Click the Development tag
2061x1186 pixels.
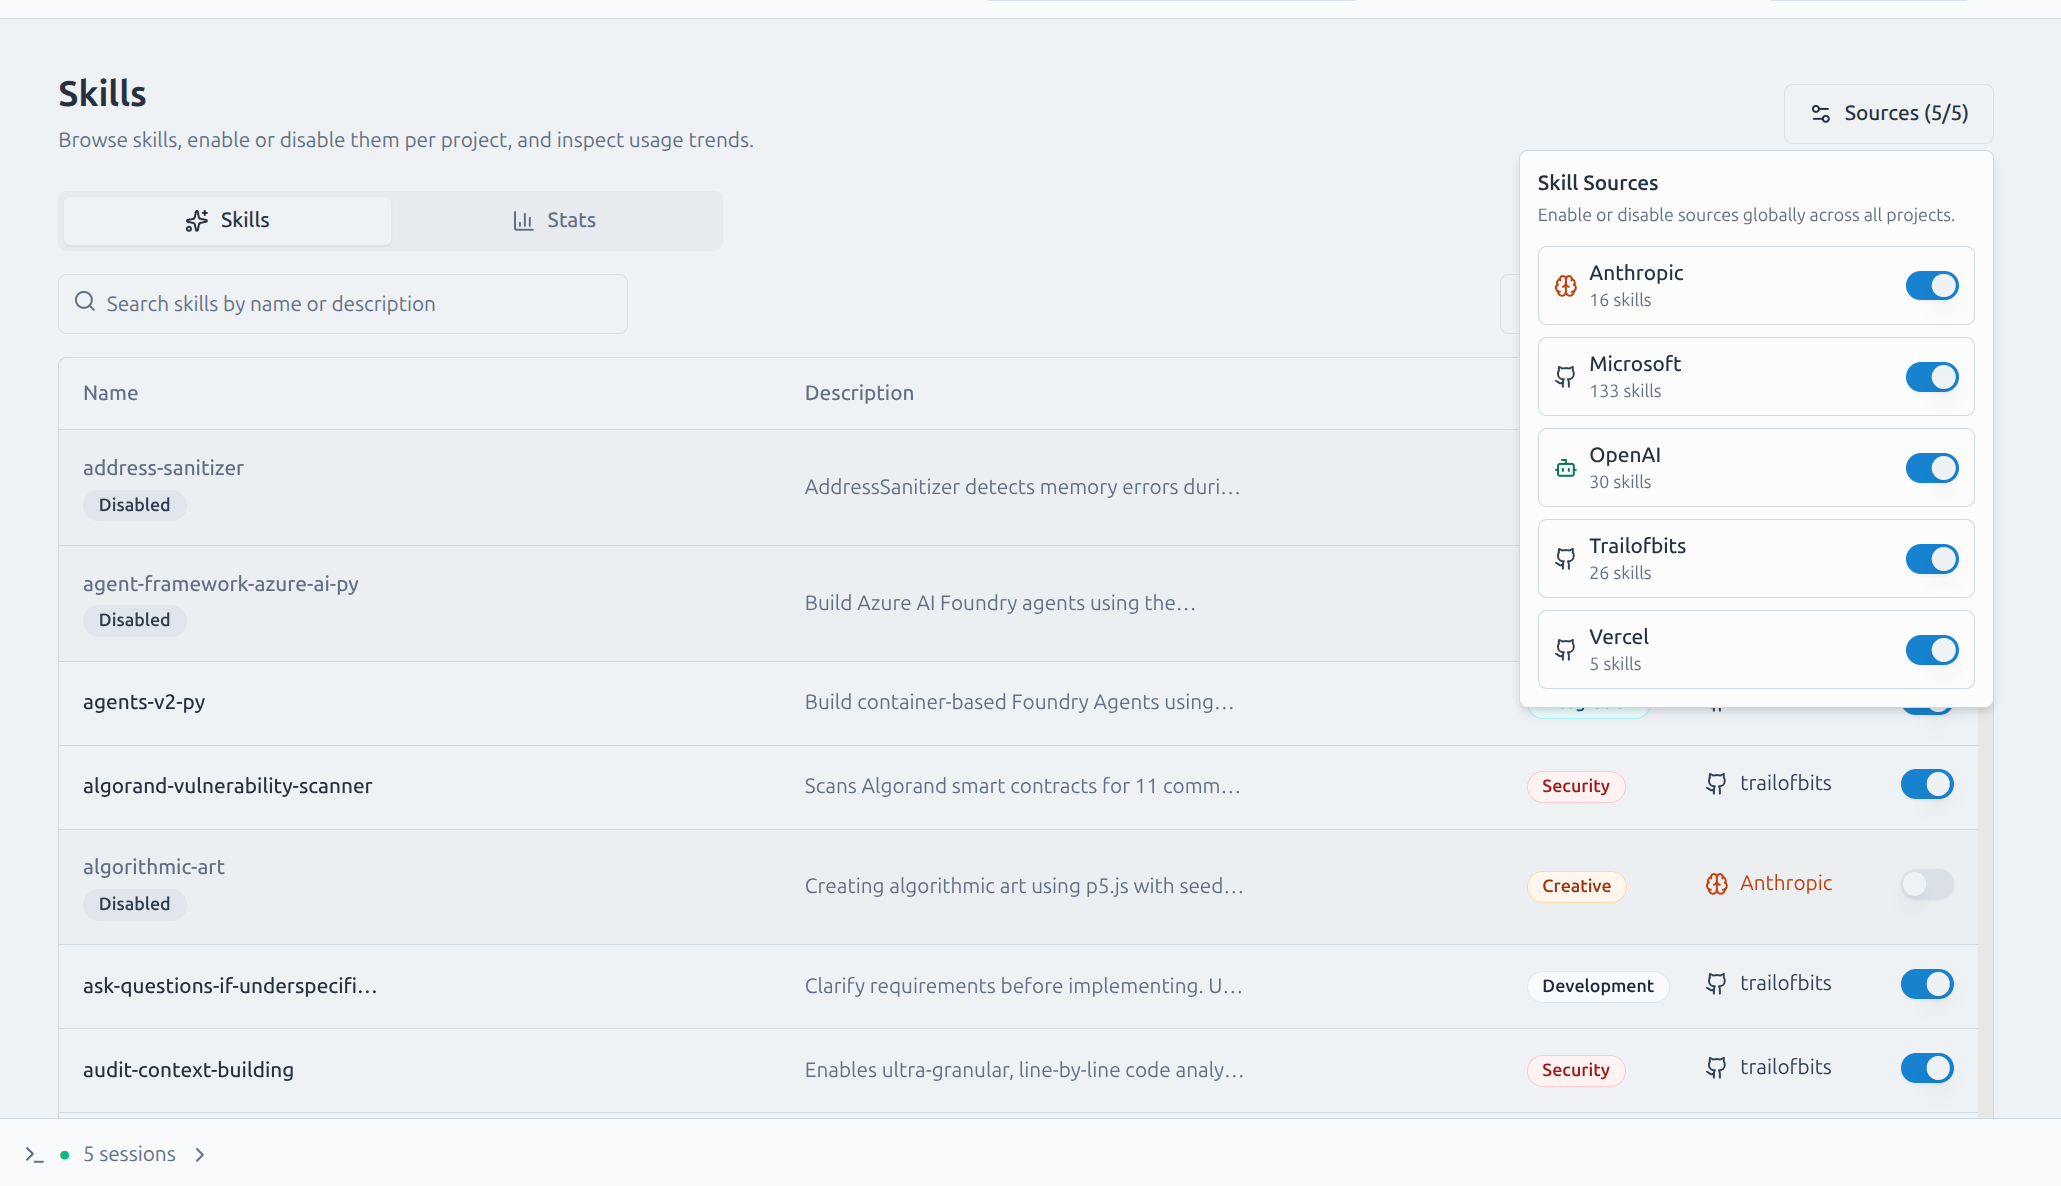(x=1597, y=986)
